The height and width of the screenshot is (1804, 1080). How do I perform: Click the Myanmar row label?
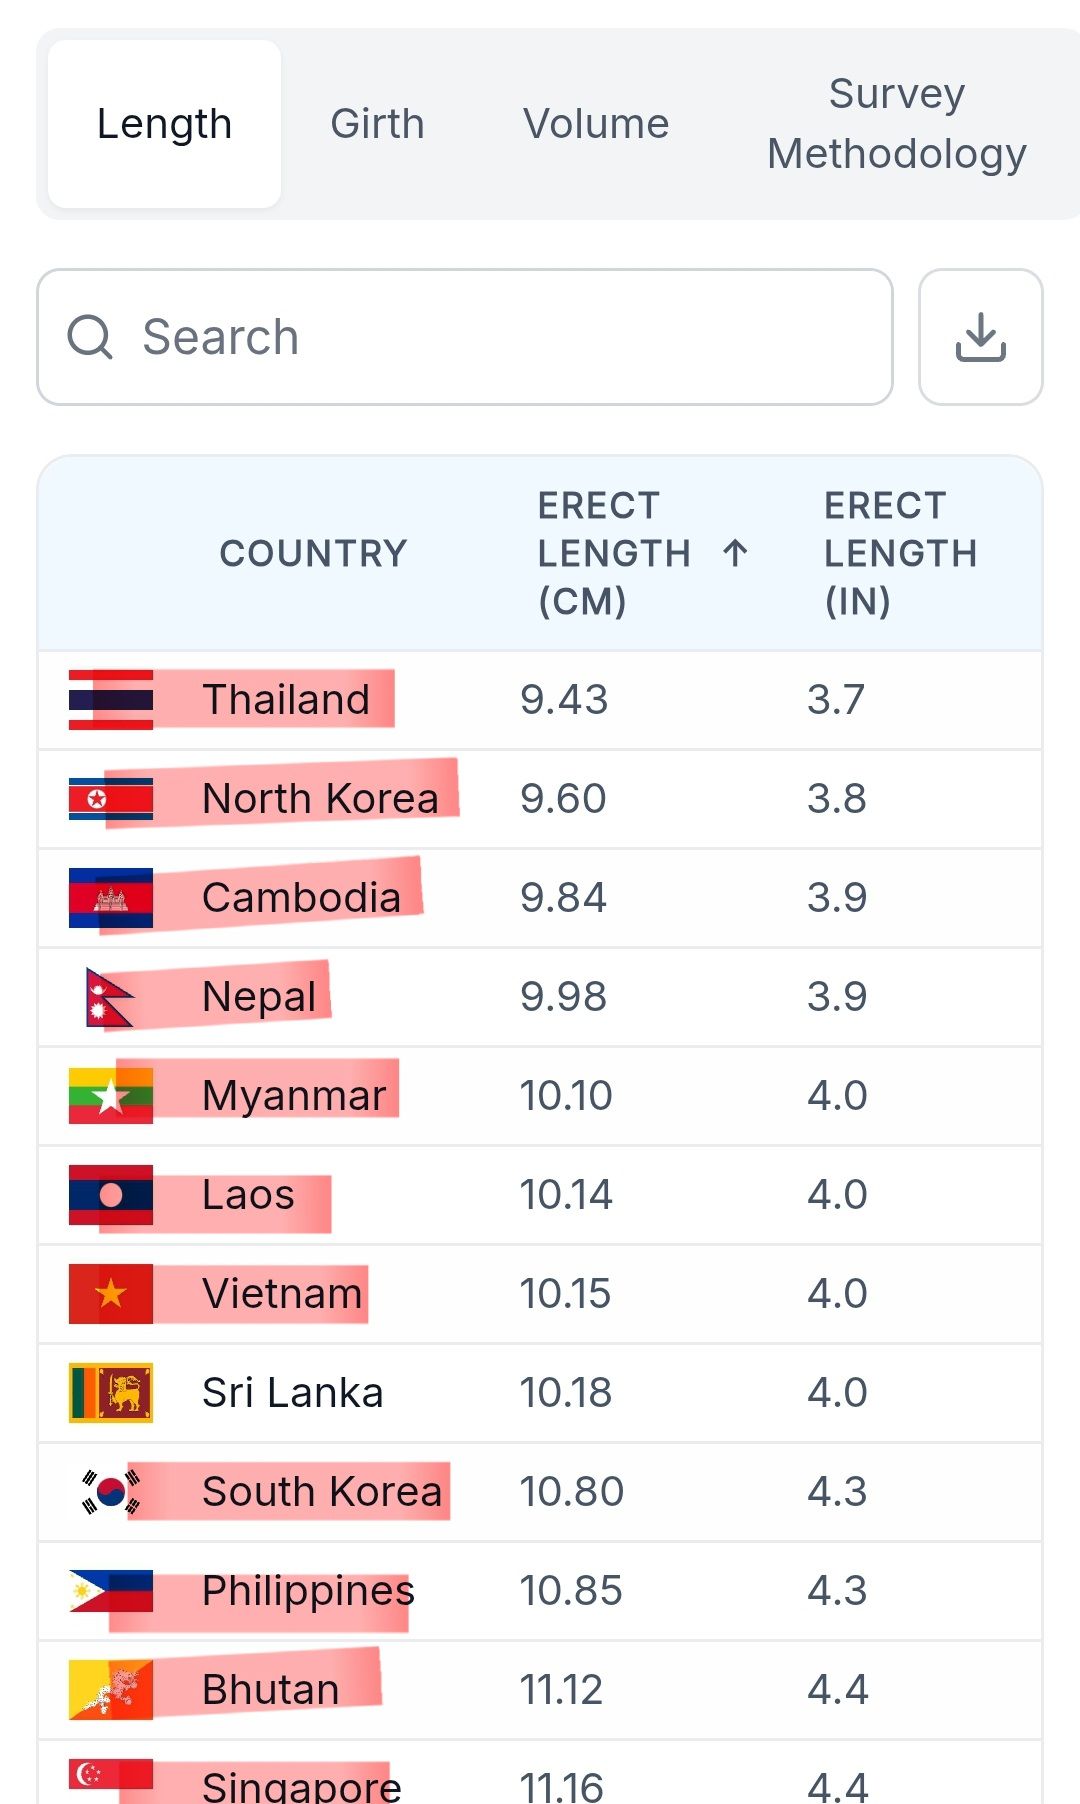click(x=293, y=1095)
